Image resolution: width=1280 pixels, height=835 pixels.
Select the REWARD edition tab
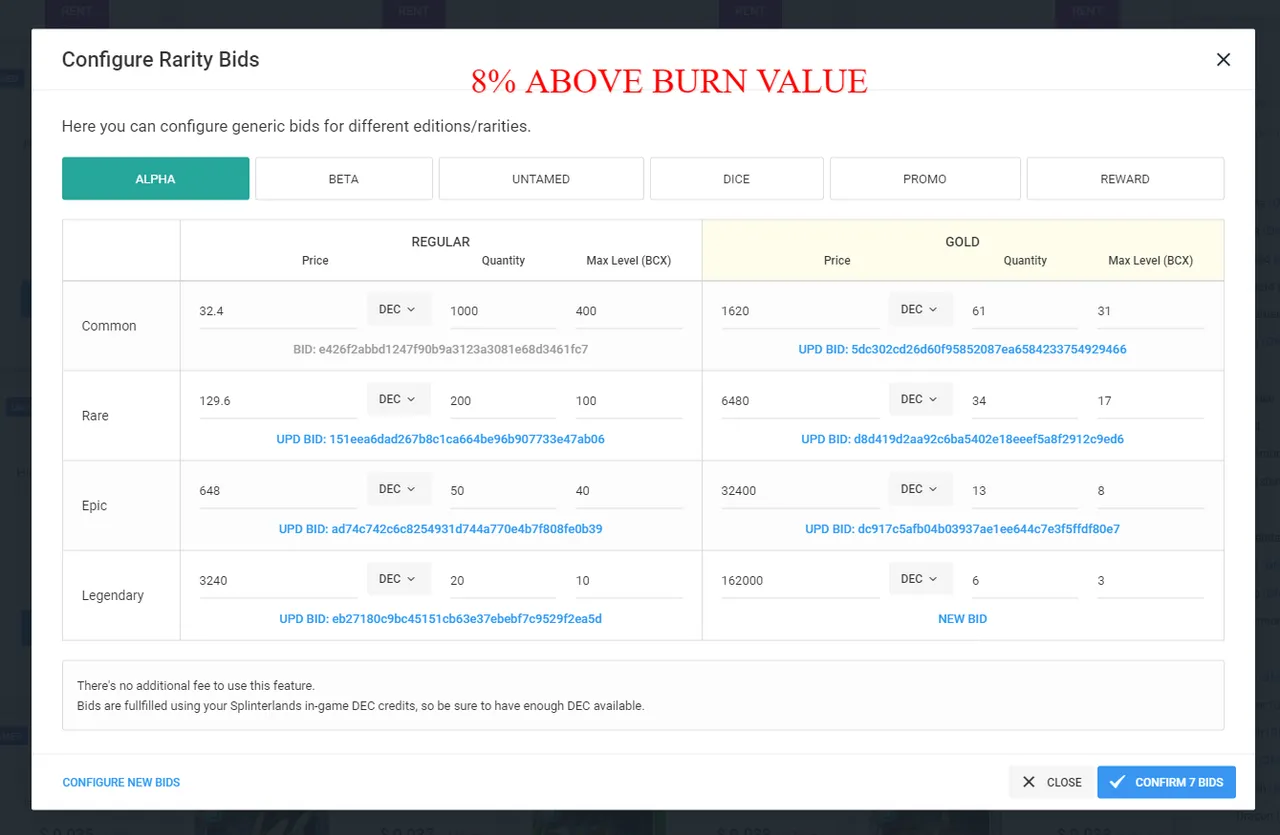(x=1125, y=179)
